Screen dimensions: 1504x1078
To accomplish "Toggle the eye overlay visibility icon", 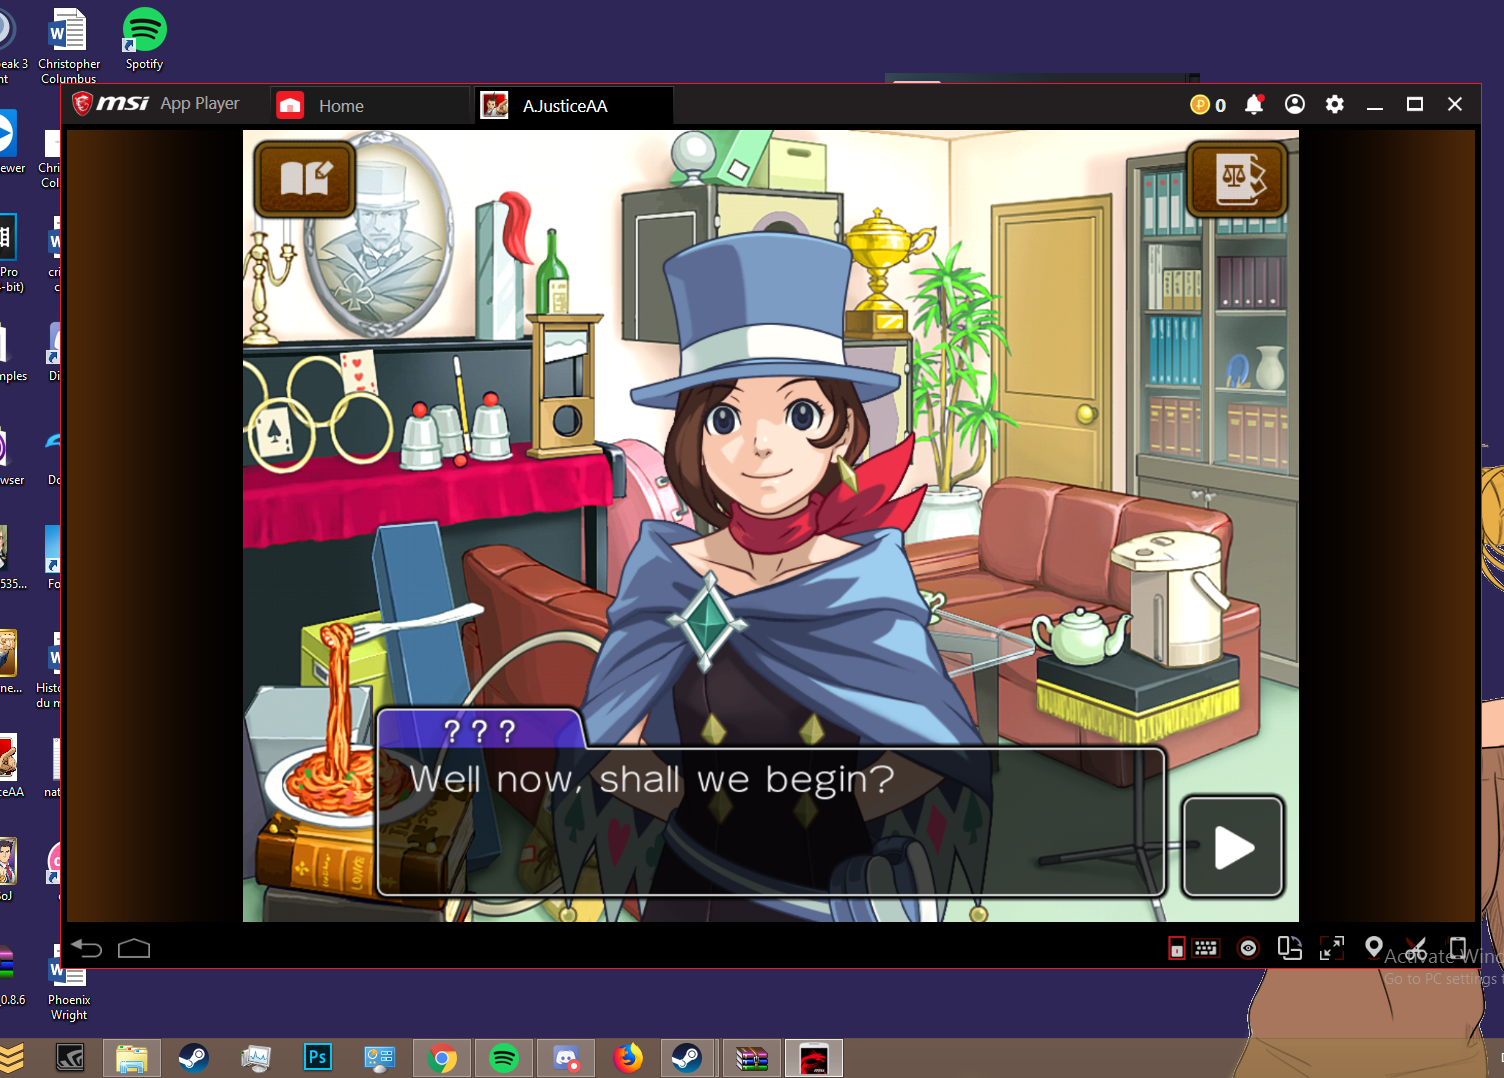I will 1248,948.
